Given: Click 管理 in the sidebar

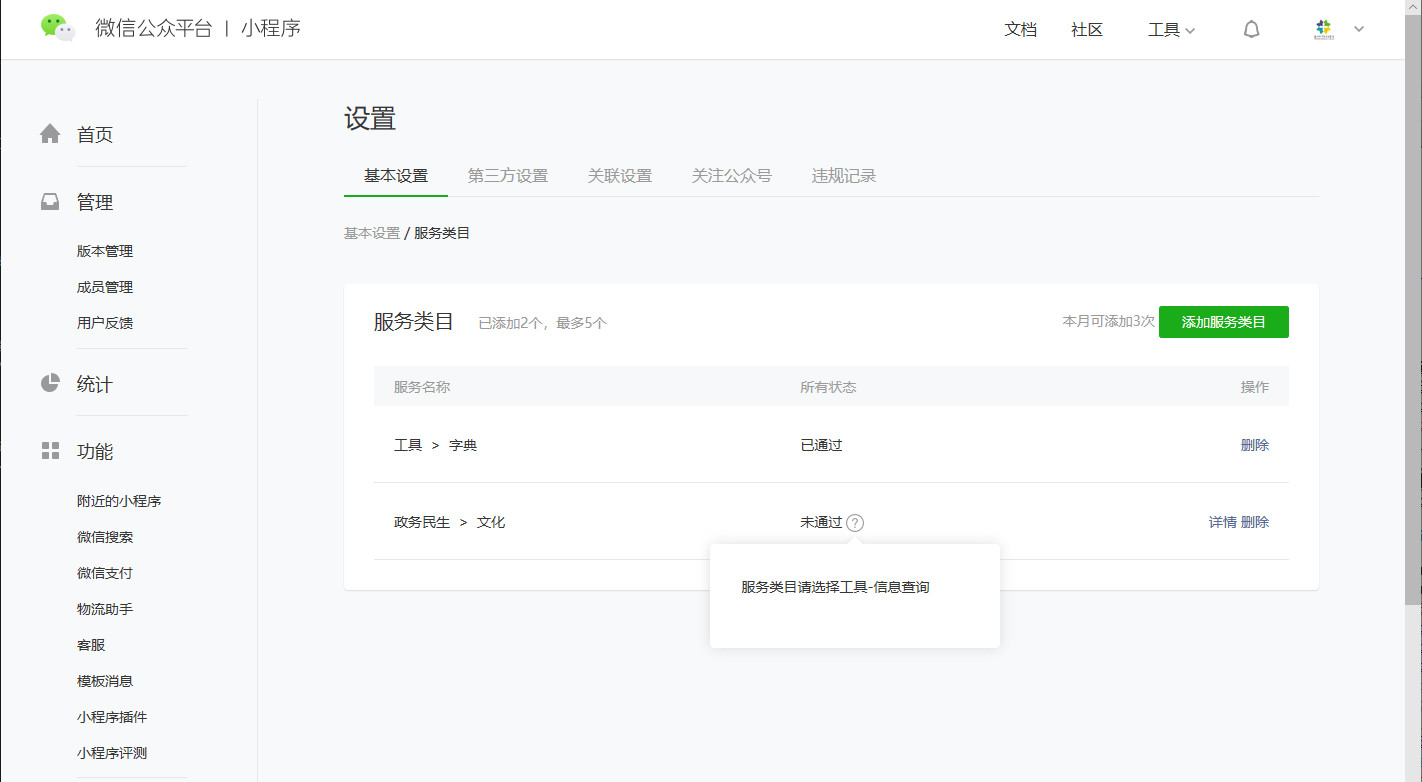Looking at the screenshot, I should tap(95, 203).
